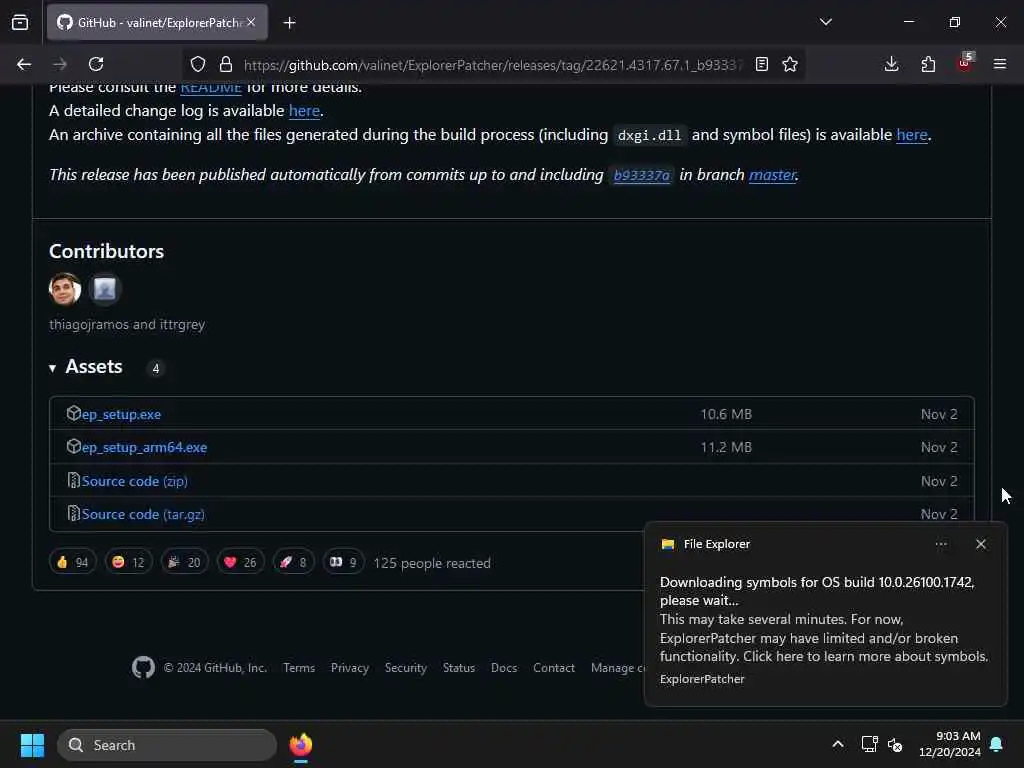1024x768 pixels.
Task: Download ep_setup_arm64.exe
Action: click(x=144, y=447)
